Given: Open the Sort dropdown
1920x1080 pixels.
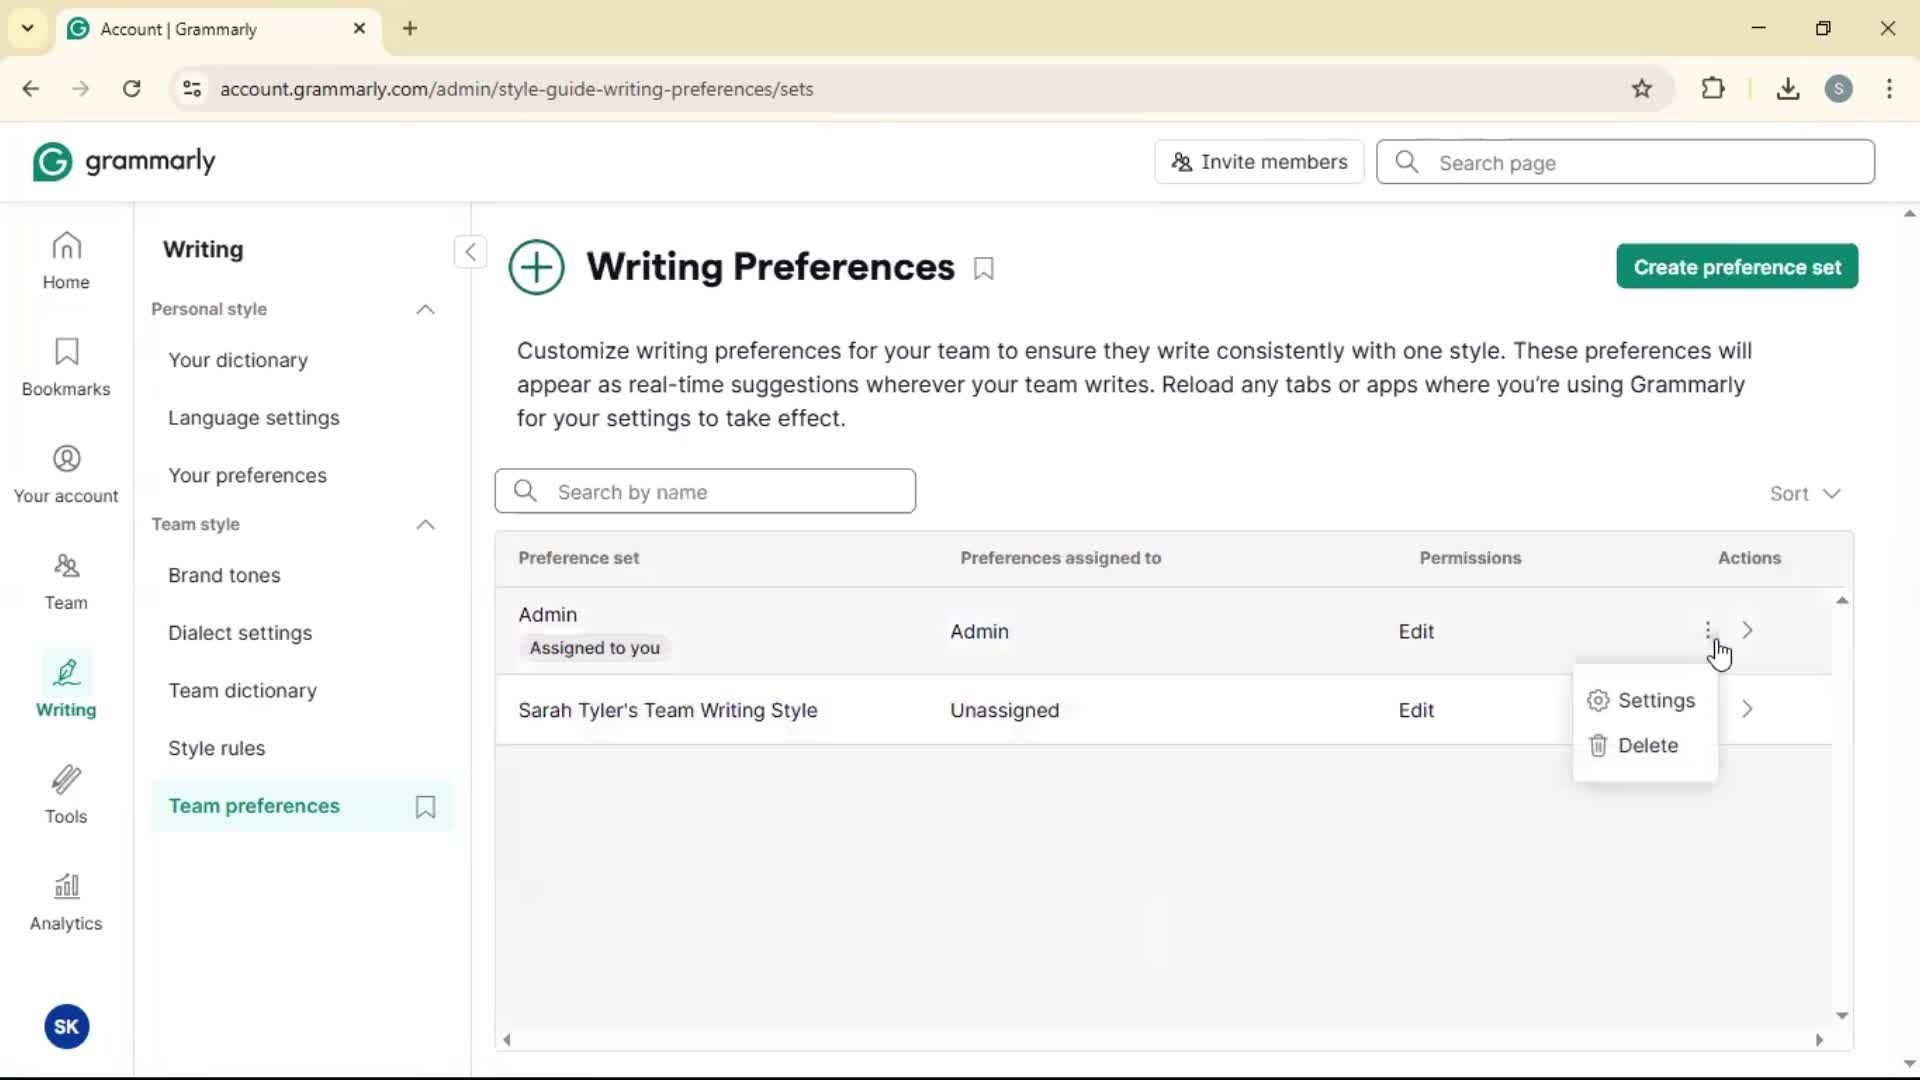Looking at the screenshot, I should click(1805, 494).
